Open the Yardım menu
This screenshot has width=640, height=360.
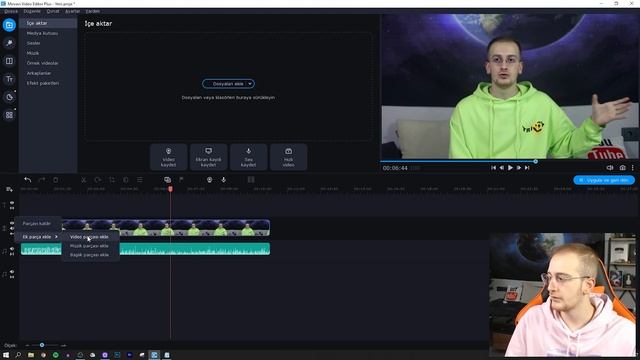click(93, 11)
